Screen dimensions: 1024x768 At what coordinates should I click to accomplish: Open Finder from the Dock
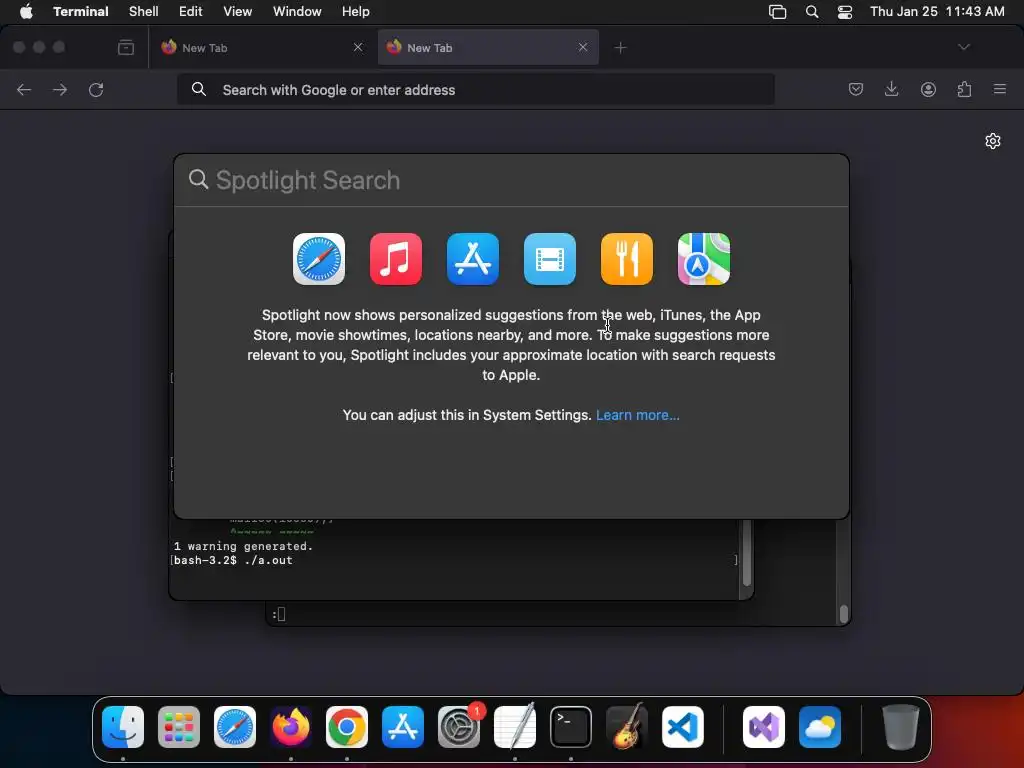pyautogui.click(x=123, y=727)
